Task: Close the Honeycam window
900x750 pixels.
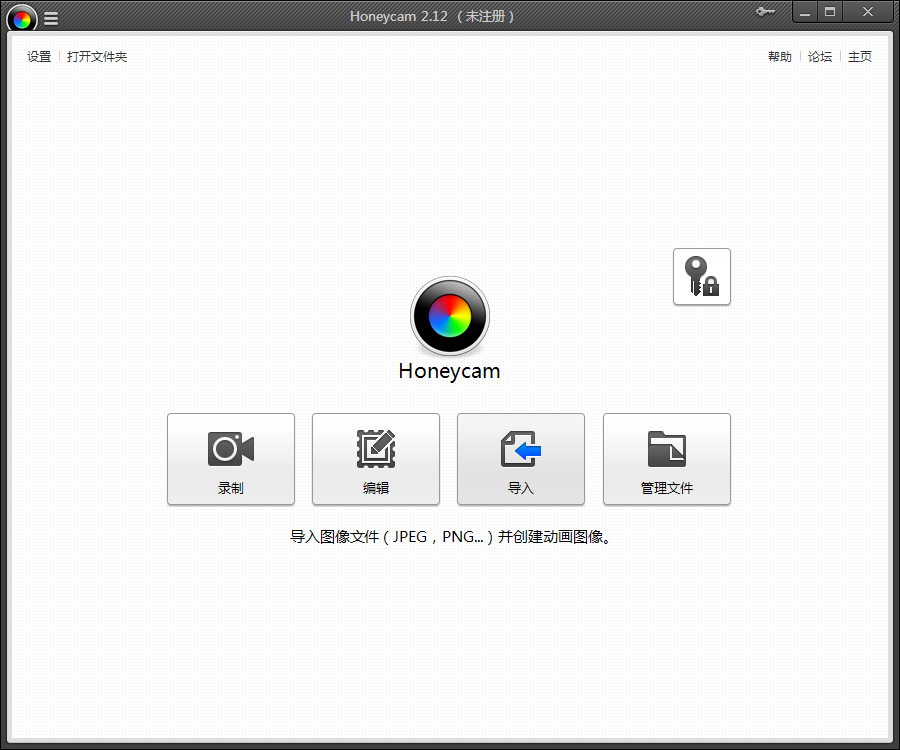Action: point(868,12)
